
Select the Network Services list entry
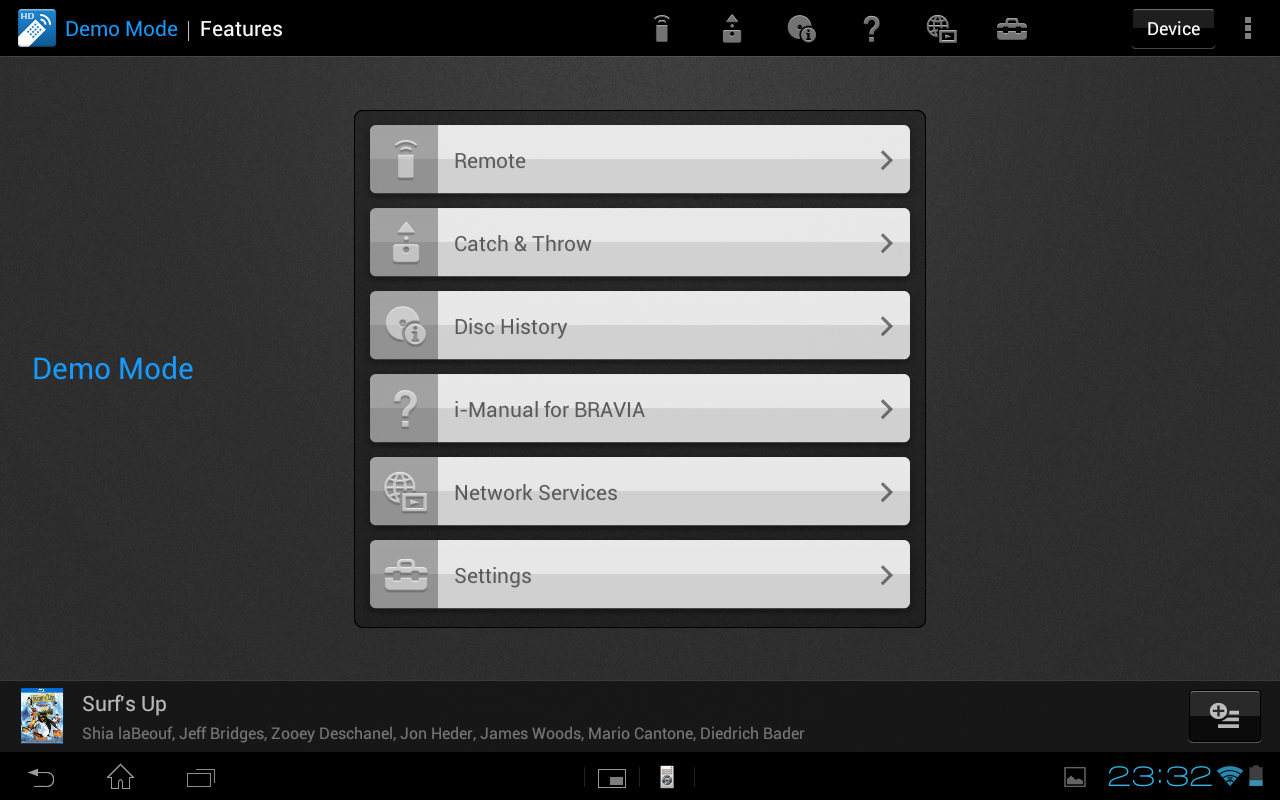640,492
